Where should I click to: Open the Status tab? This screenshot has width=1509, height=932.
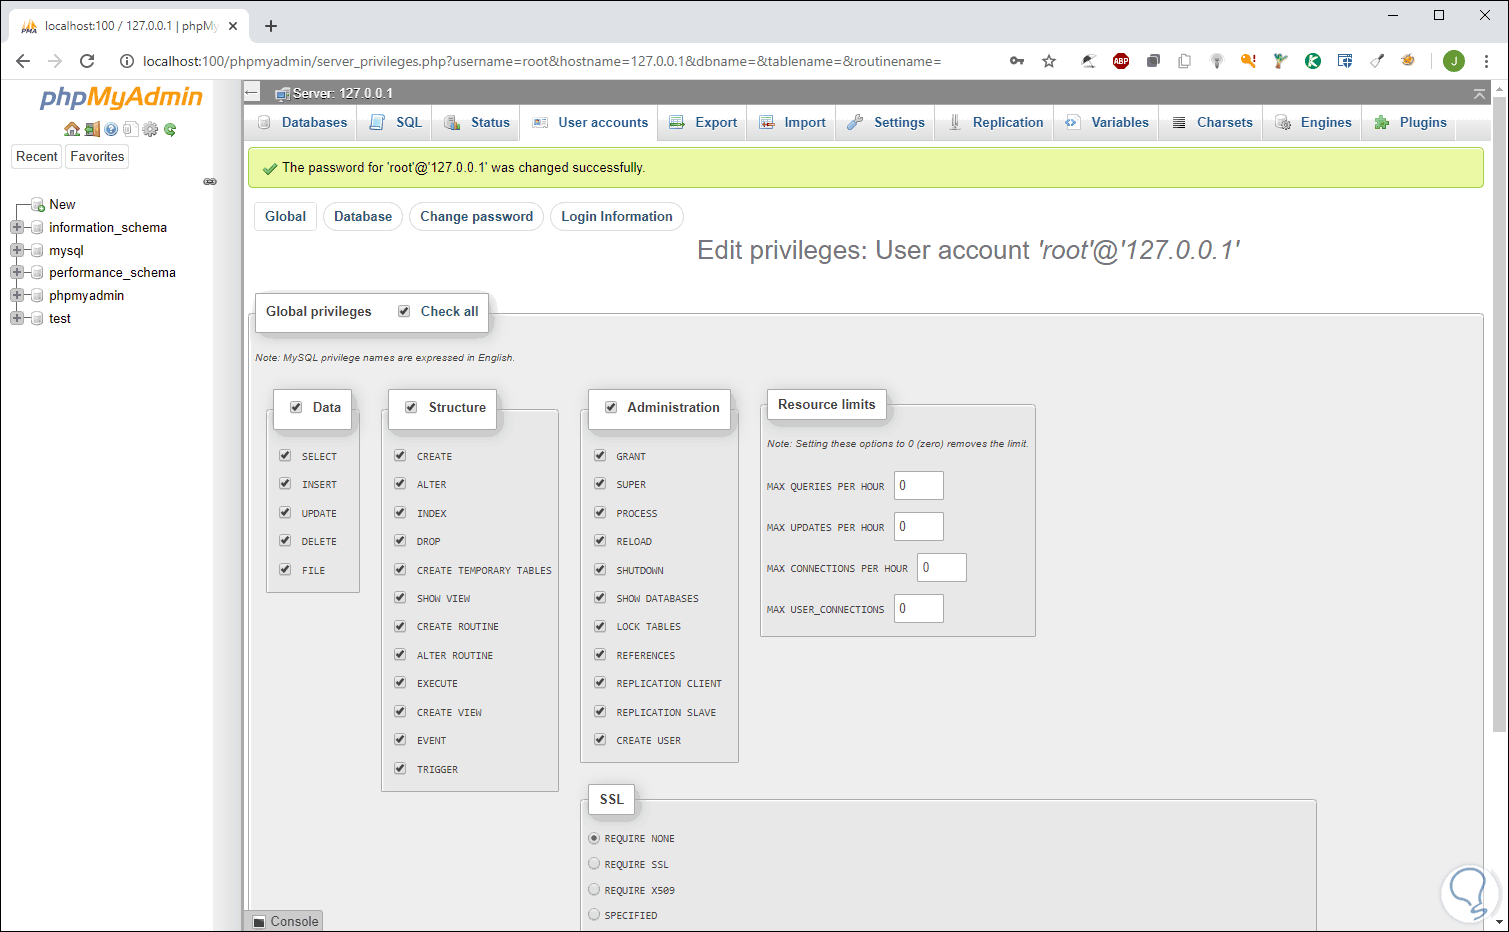pos(477,122)
